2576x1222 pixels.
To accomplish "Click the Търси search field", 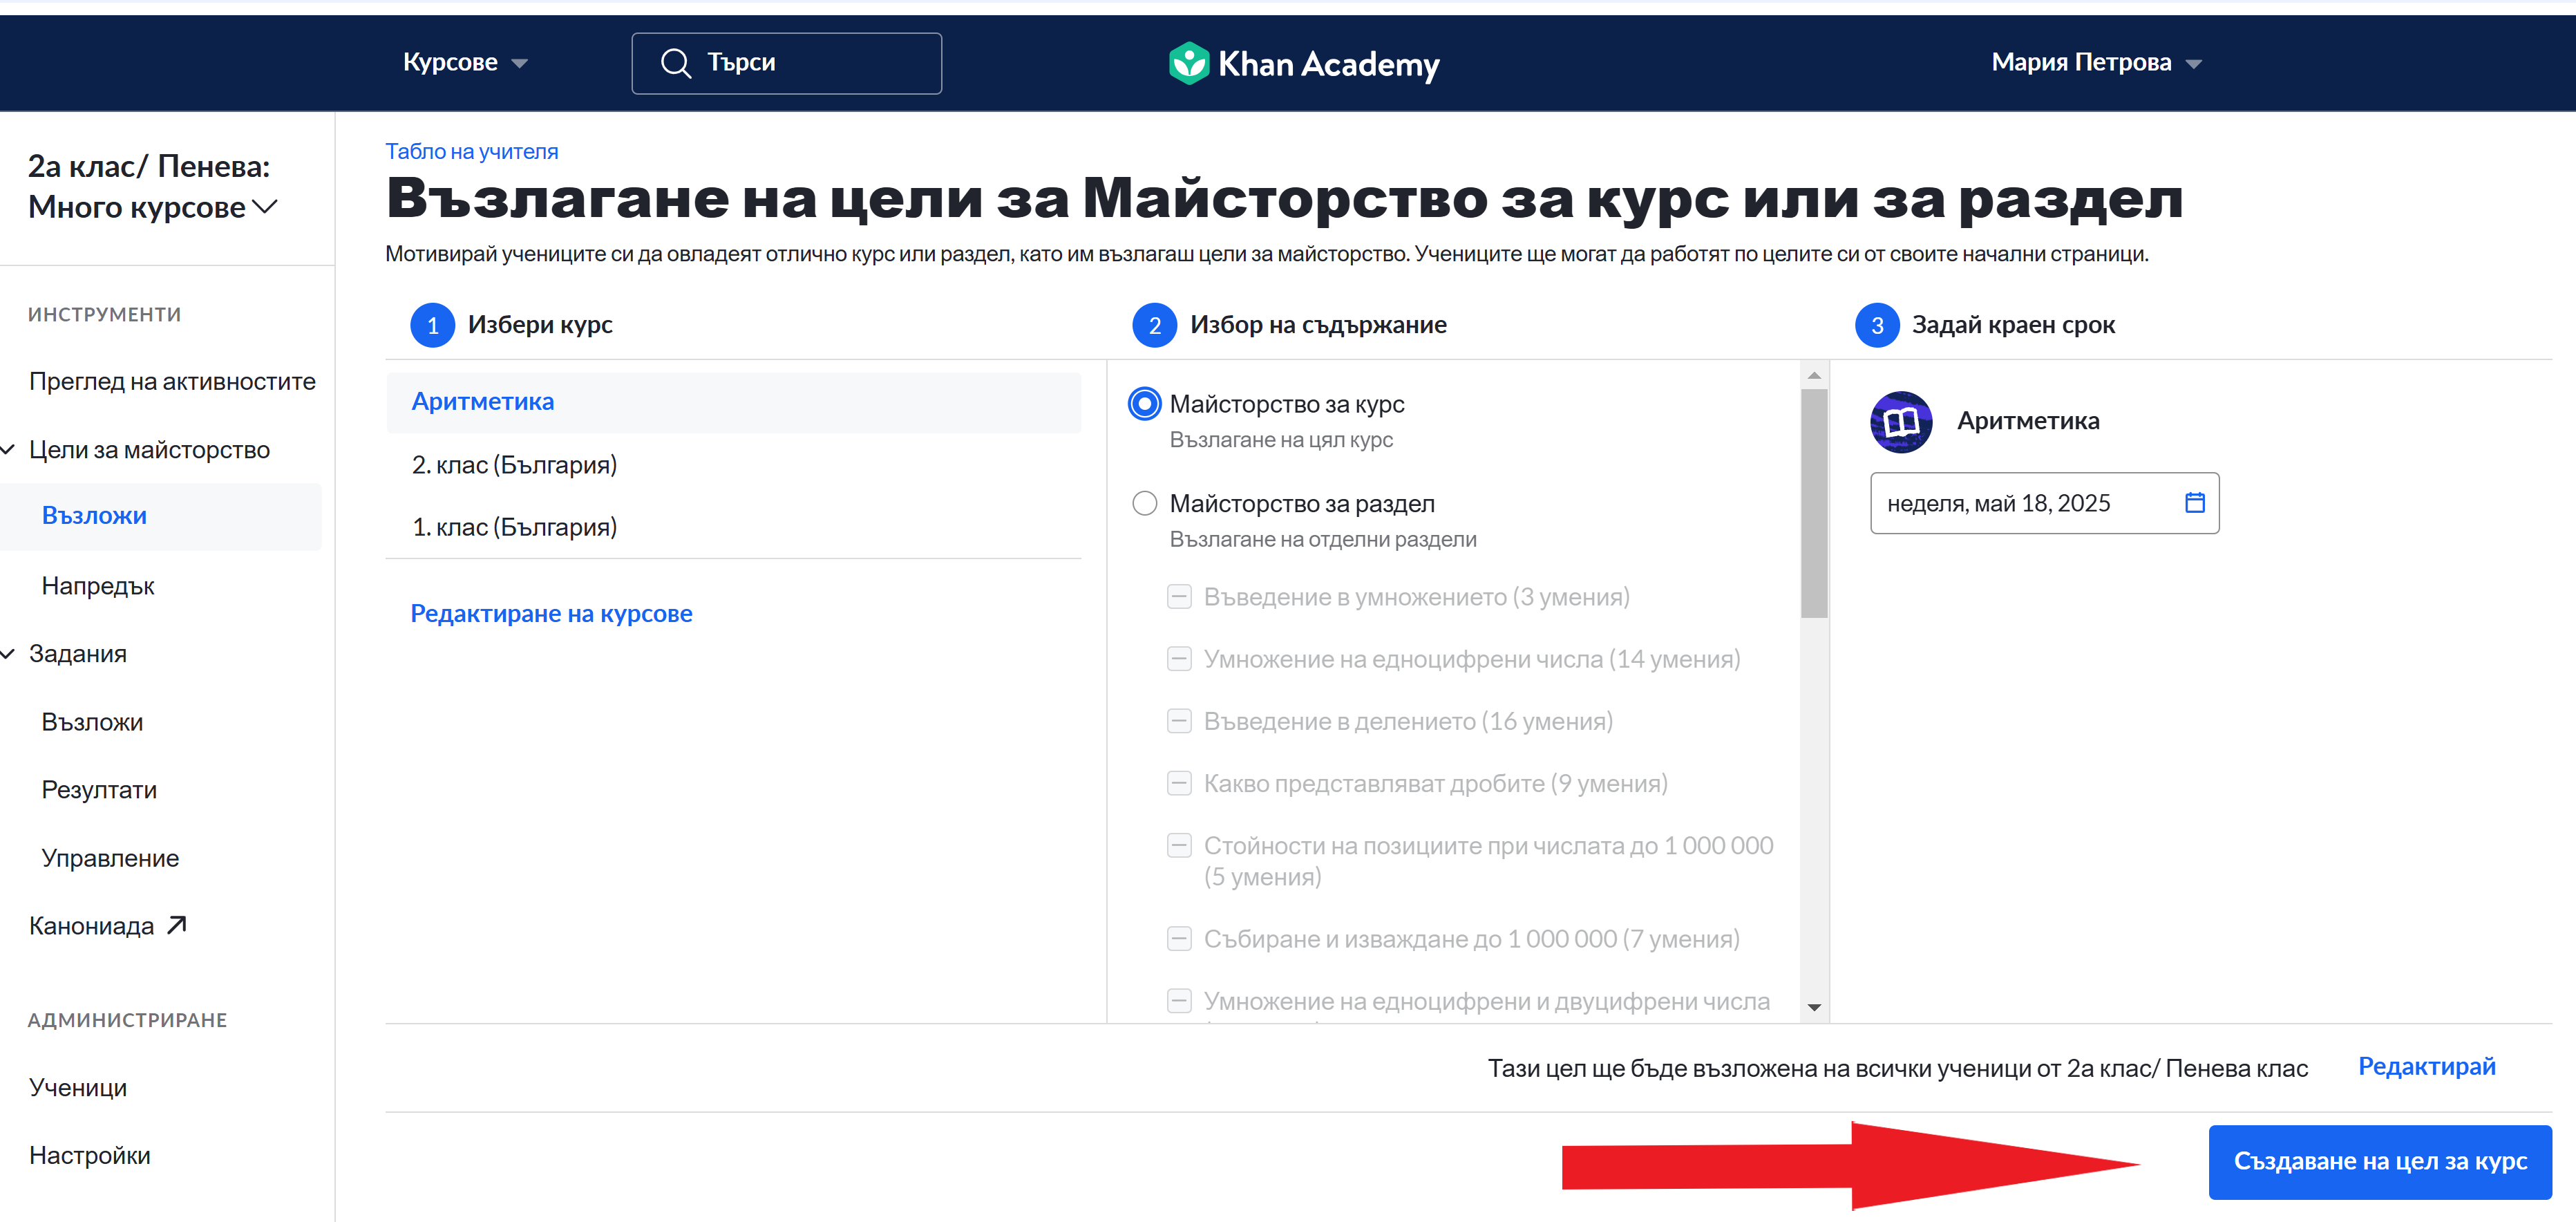I will pyautogui.click(x=786, y=63).
